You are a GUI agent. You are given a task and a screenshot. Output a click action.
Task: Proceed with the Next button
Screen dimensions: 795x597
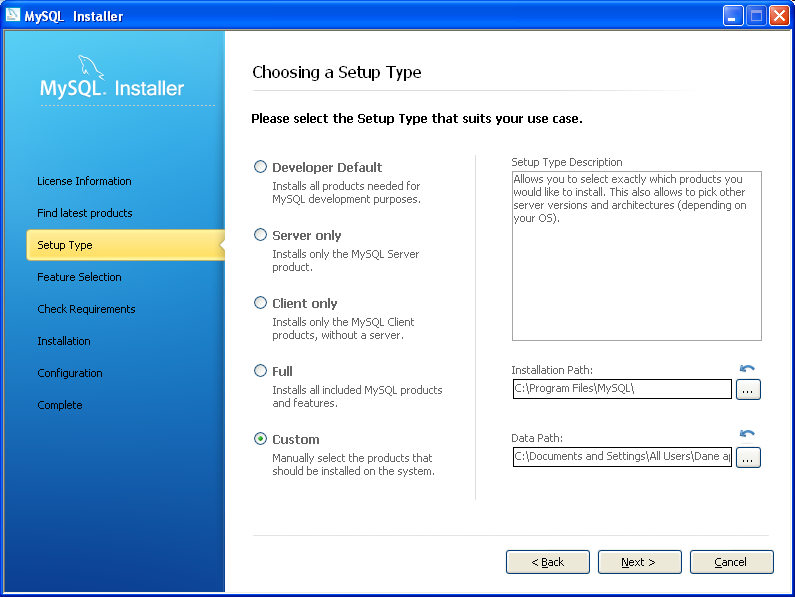639,562
